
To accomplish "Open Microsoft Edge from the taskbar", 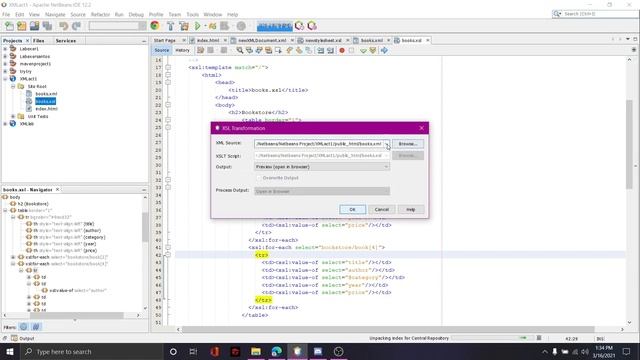I will 276,351.
